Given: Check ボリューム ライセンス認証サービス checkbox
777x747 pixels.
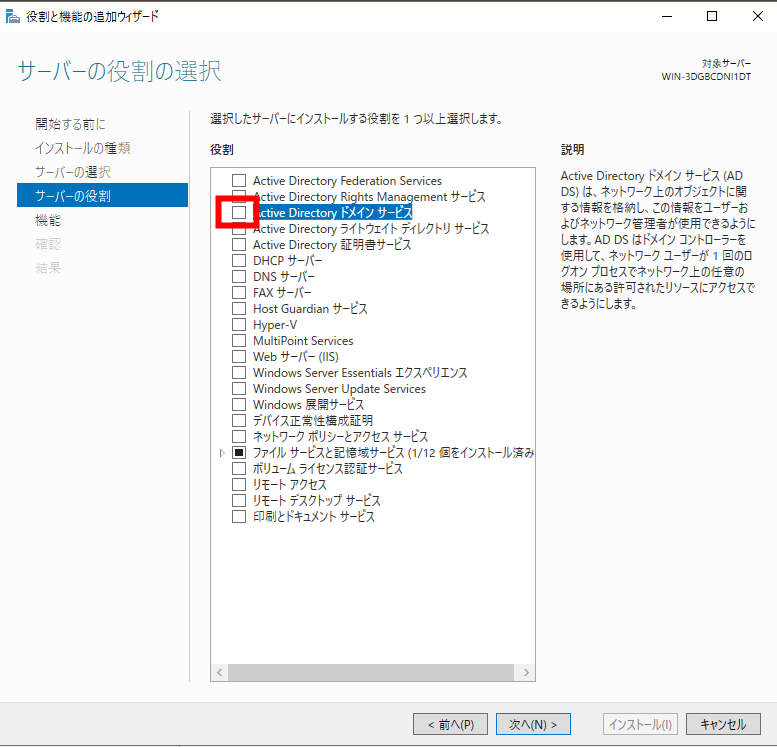Looking at the screenshot, I should click(x=239, y=468).
